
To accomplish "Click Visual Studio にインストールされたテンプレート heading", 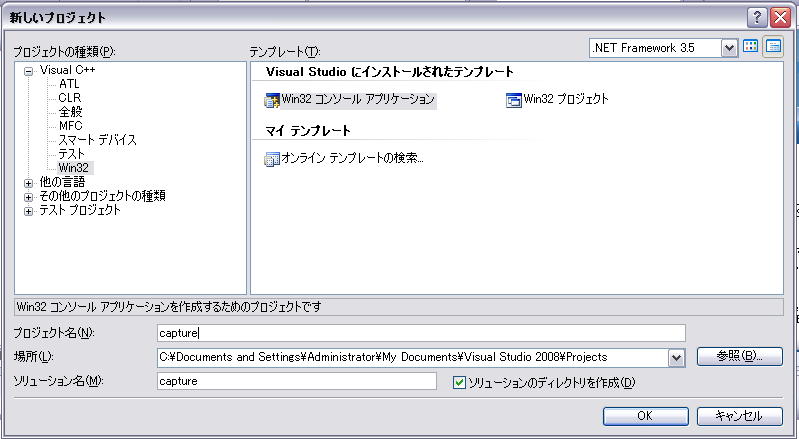I will click(390, 72).
